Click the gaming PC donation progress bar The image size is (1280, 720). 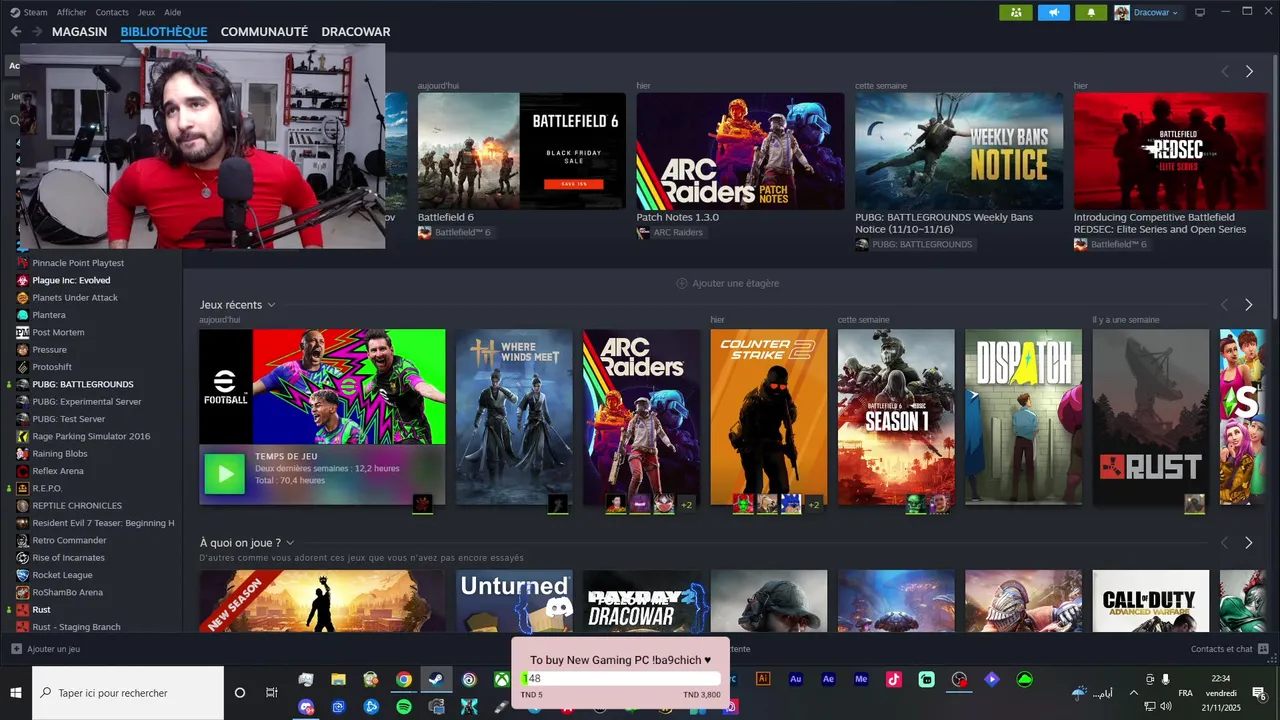coord(621,679)
